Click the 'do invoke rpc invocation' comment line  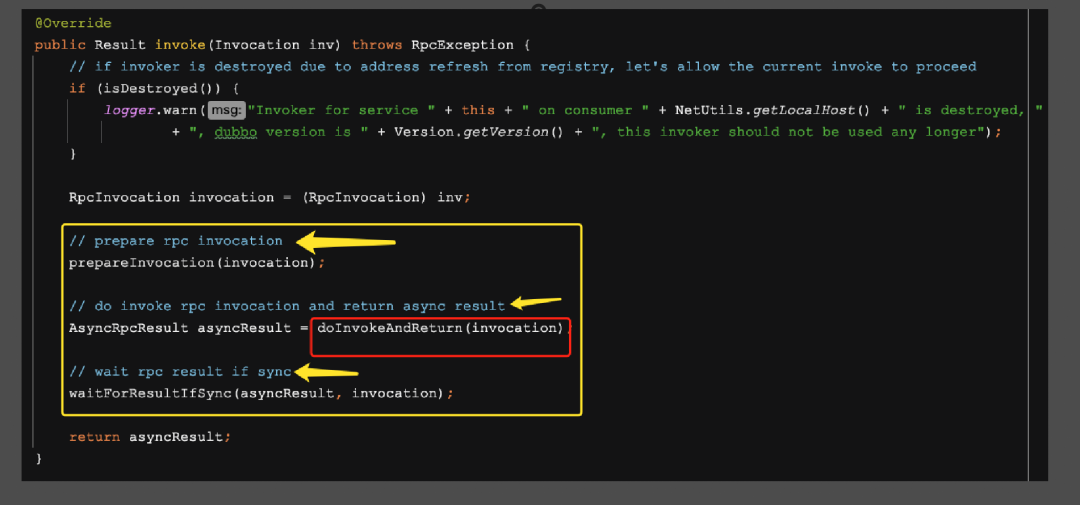(x=287, y=306)
